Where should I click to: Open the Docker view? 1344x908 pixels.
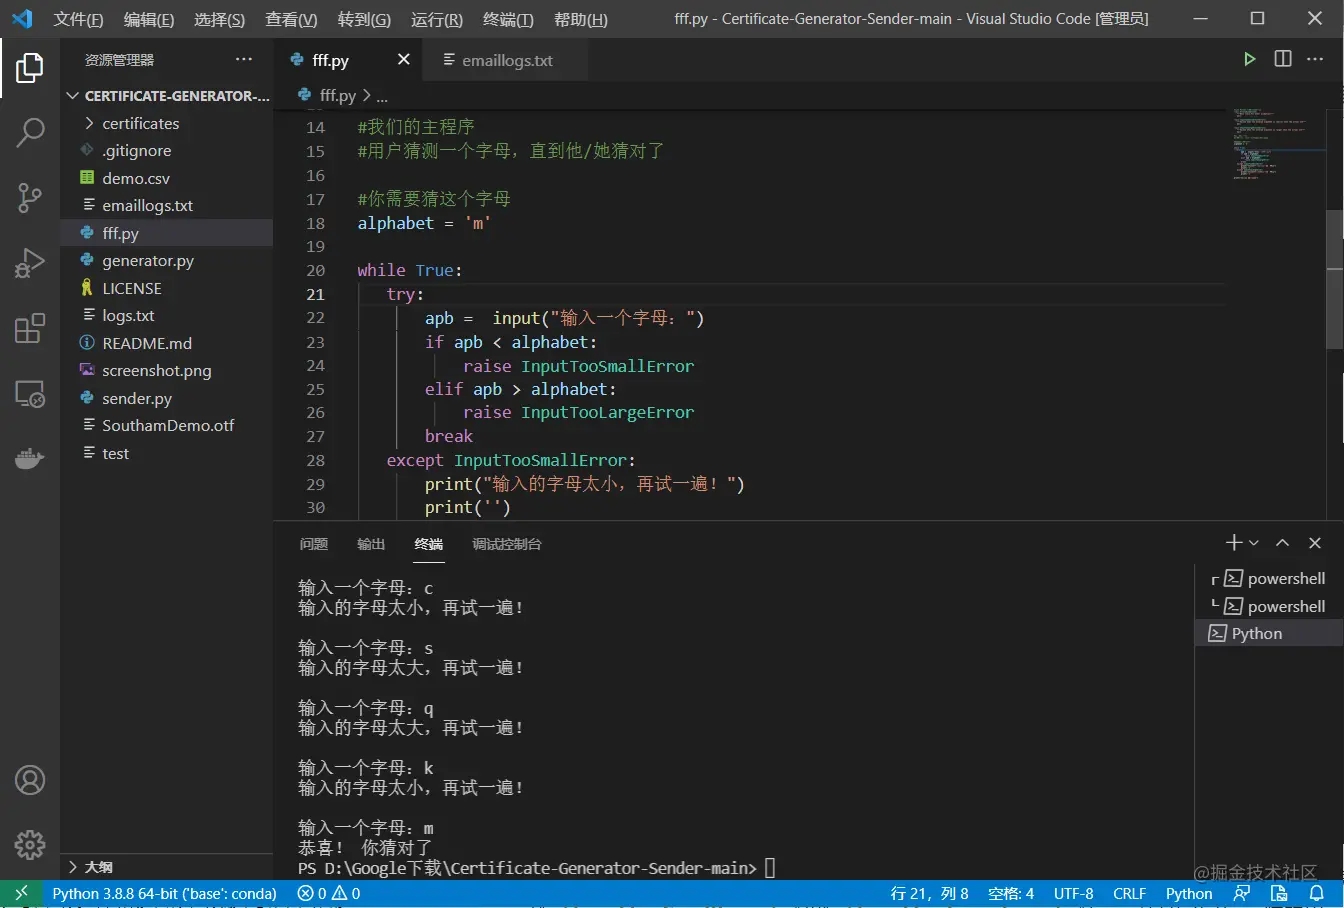coord(30,459)
